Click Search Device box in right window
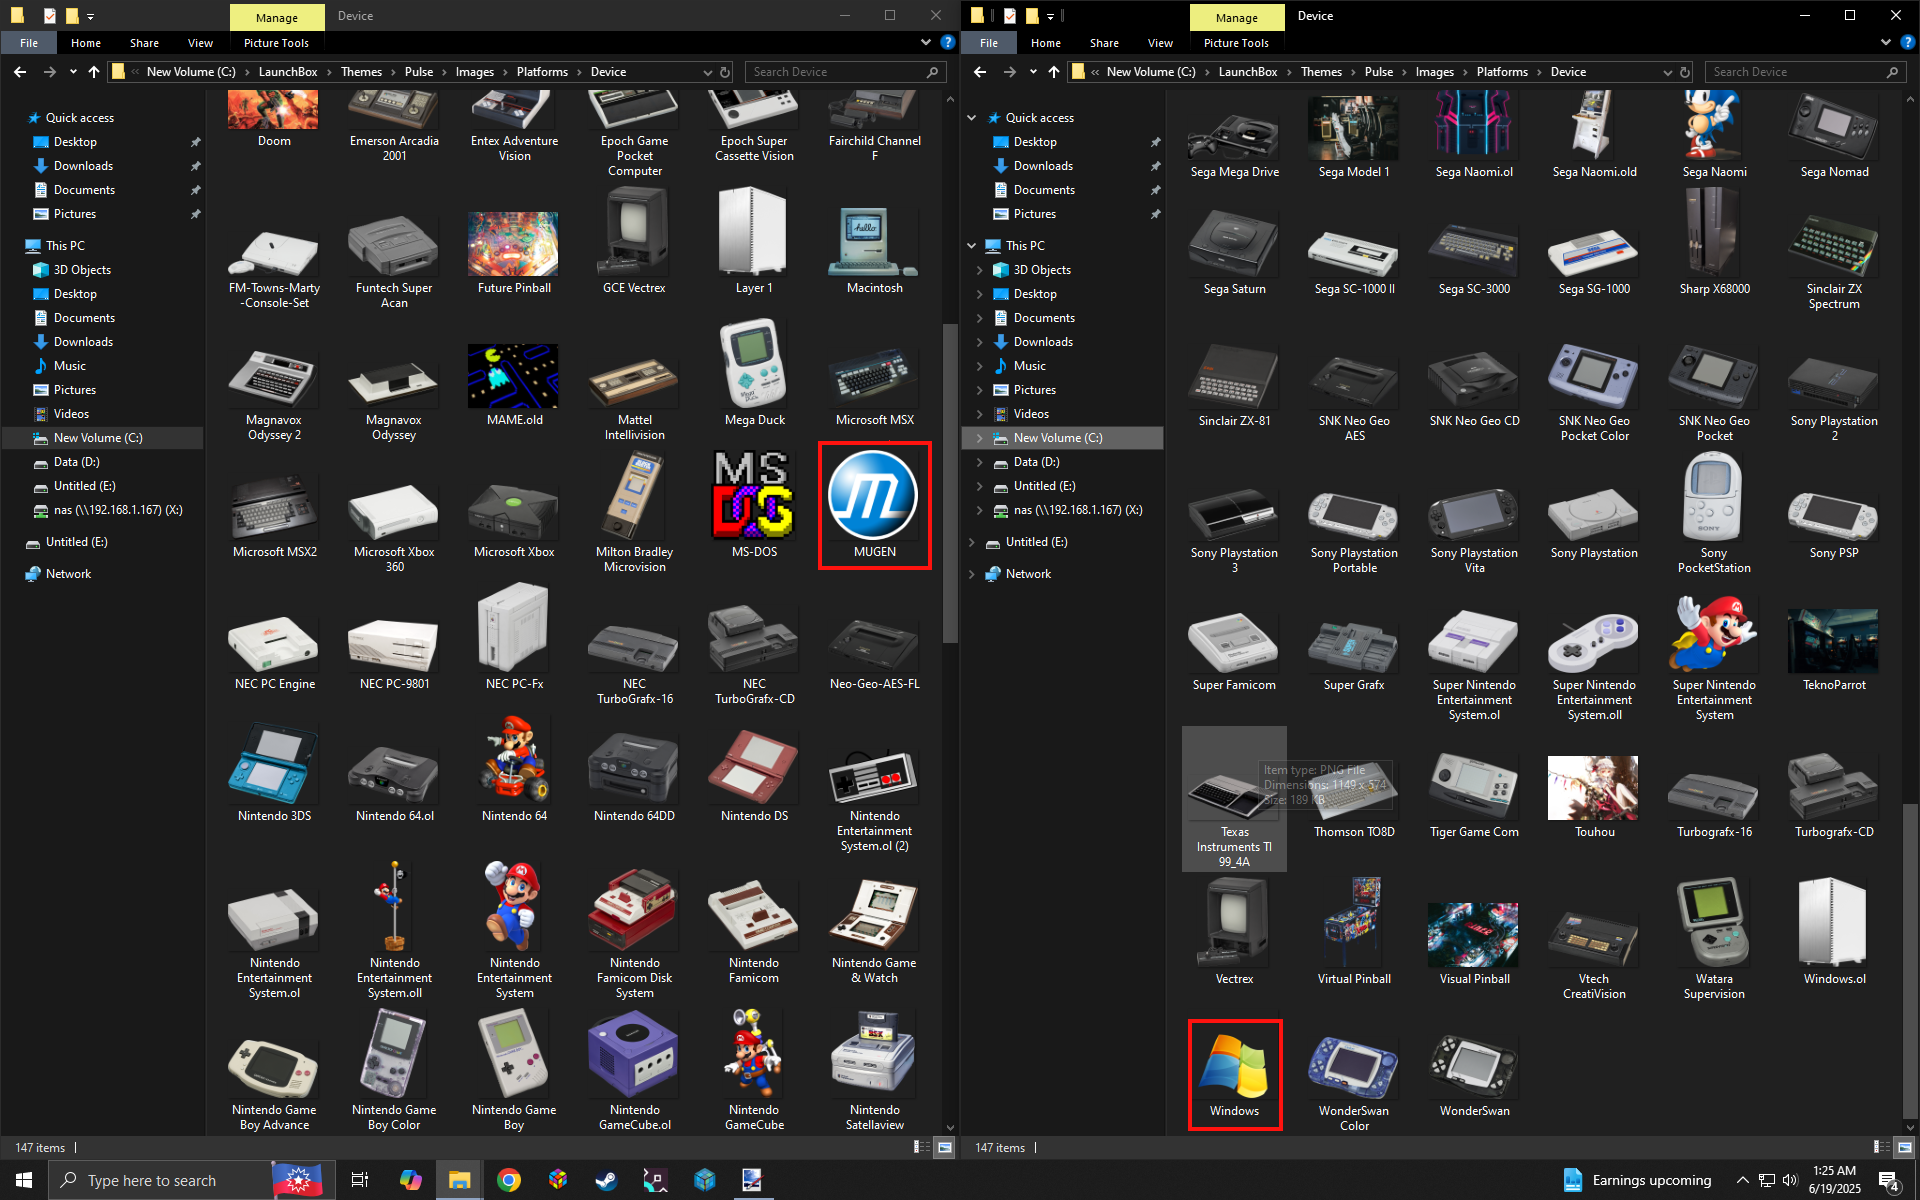Image resolution: width=1920 pixels, height=1200 pixels. coord(1805,72)
